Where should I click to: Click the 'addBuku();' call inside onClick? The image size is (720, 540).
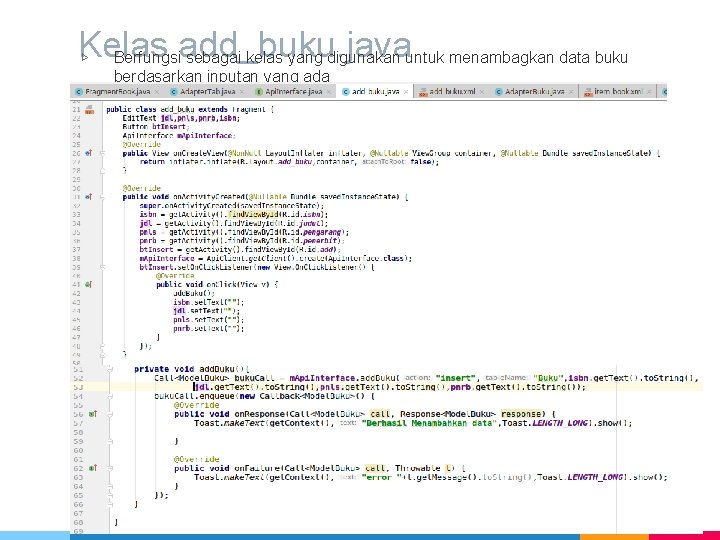194,293
